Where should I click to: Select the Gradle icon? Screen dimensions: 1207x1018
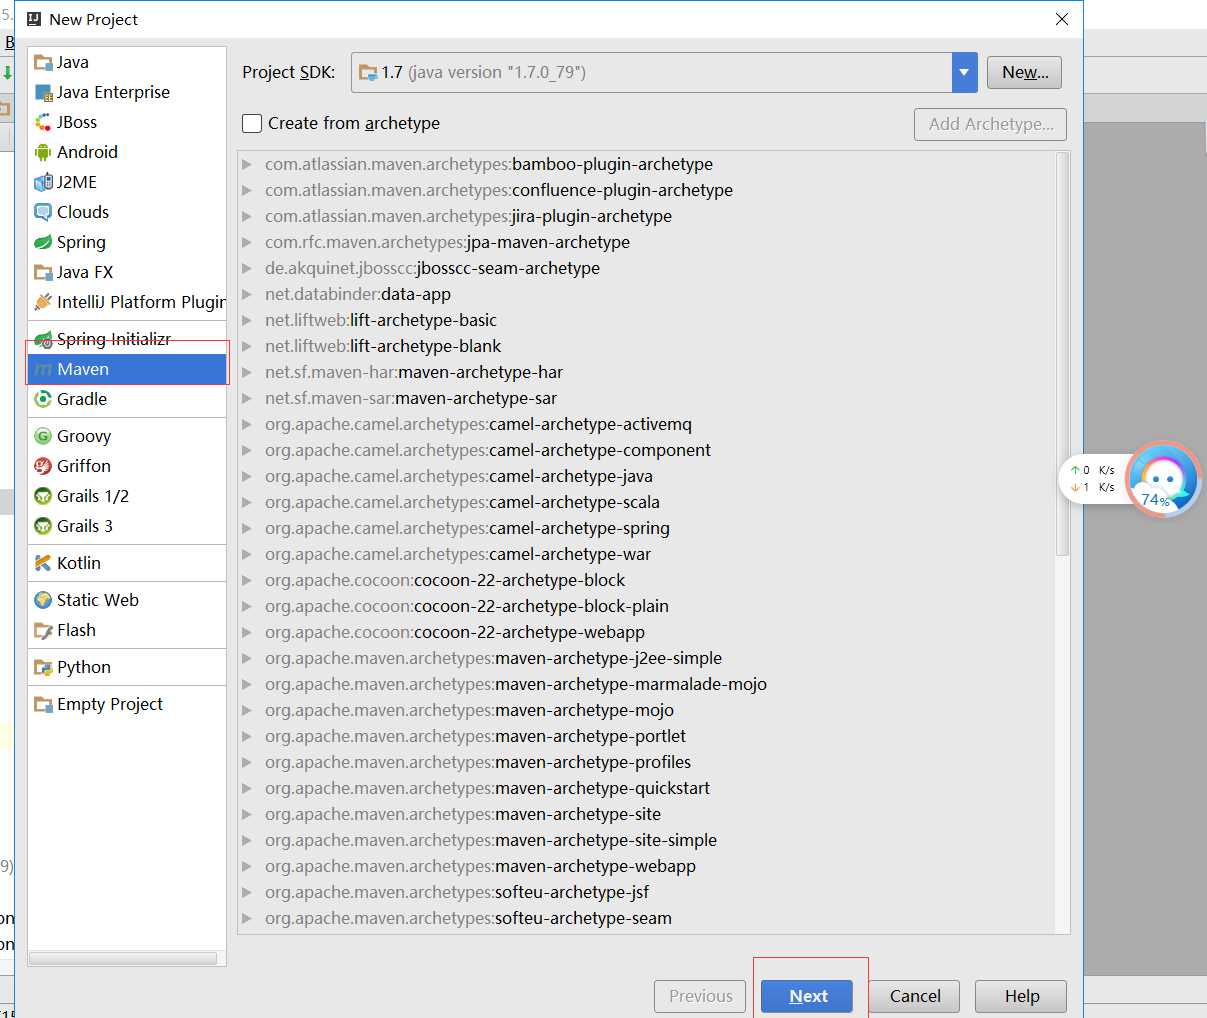(x=43, y=399)
